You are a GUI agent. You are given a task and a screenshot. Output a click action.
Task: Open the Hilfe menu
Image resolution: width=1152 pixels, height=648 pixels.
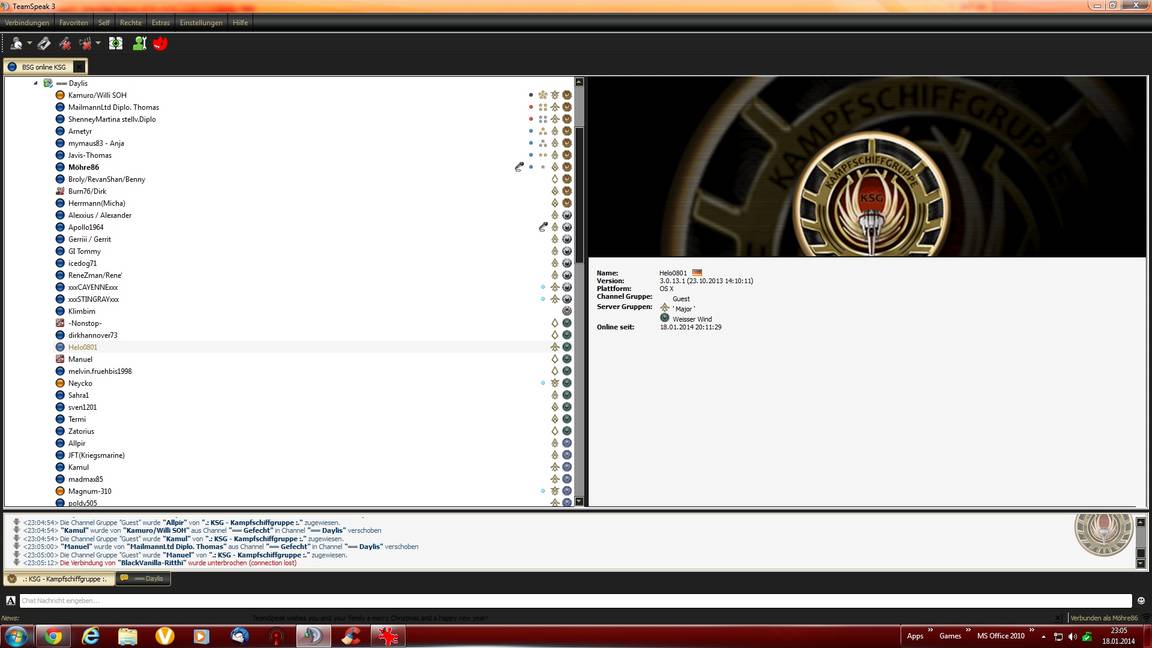(x=240, y=23)
